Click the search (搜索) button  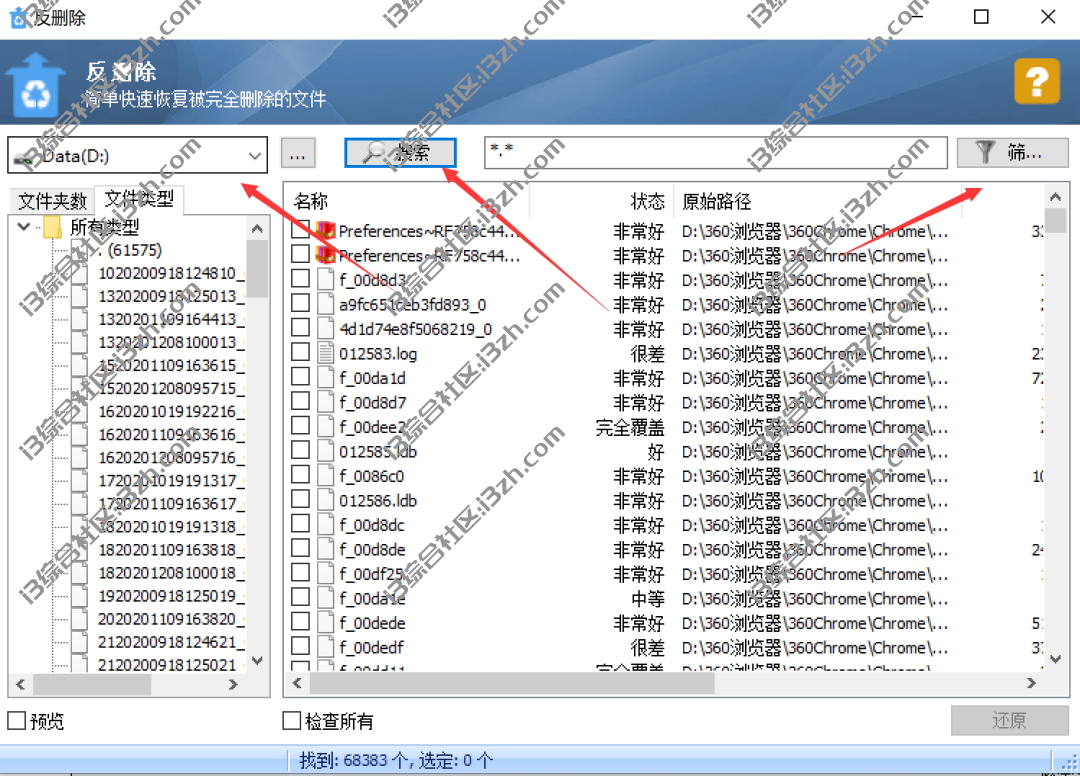click(400, 152)
